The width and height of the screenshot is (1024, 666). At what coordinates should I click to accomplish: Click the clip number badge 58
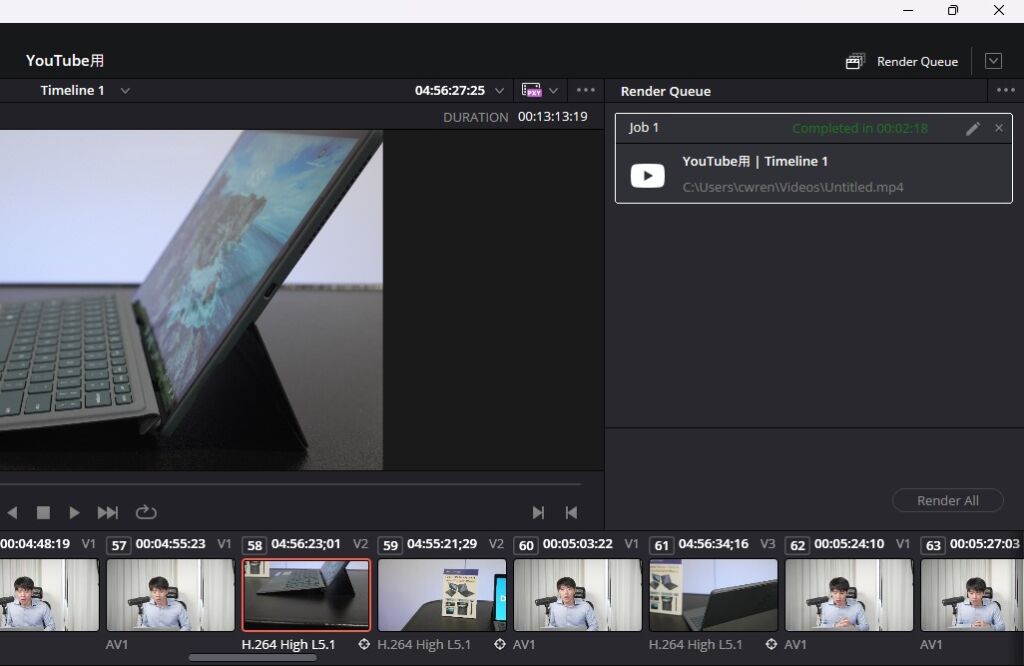(x=255, y=545)
